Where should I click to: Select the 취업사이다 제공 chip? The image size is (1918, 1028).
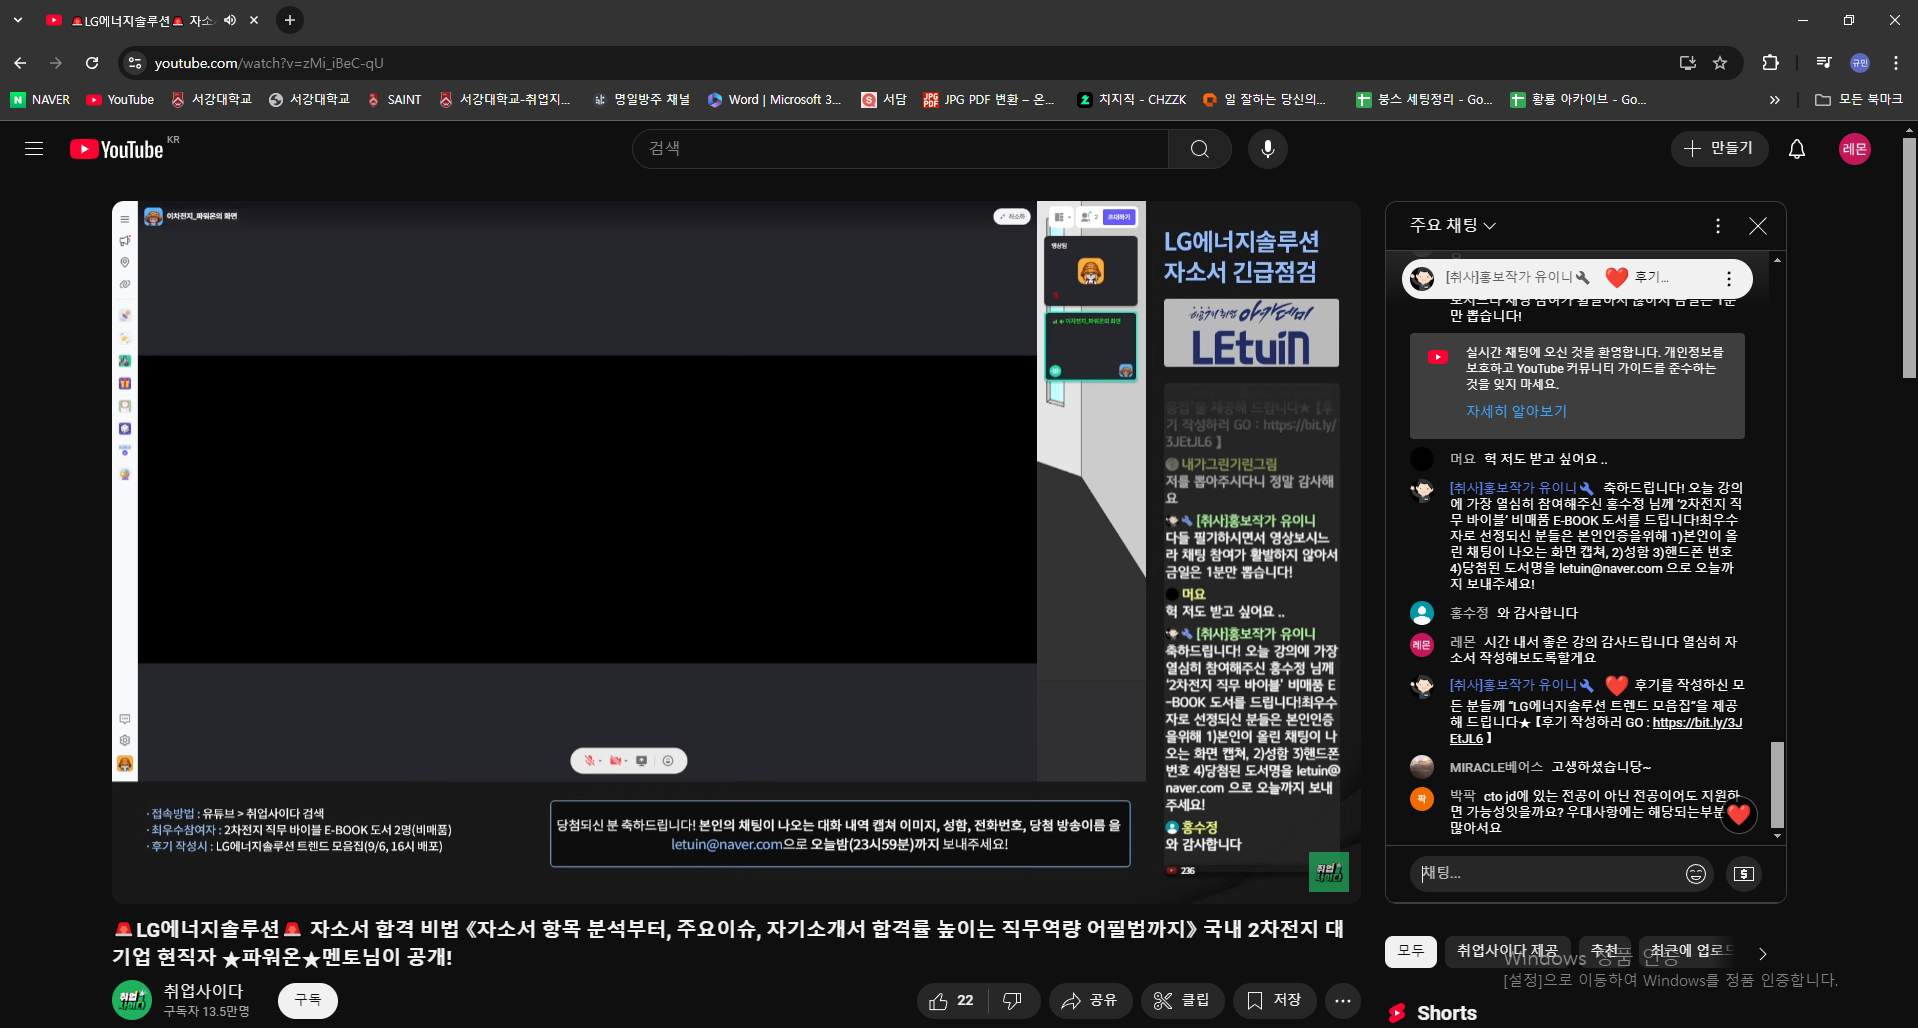point(1506,951)
